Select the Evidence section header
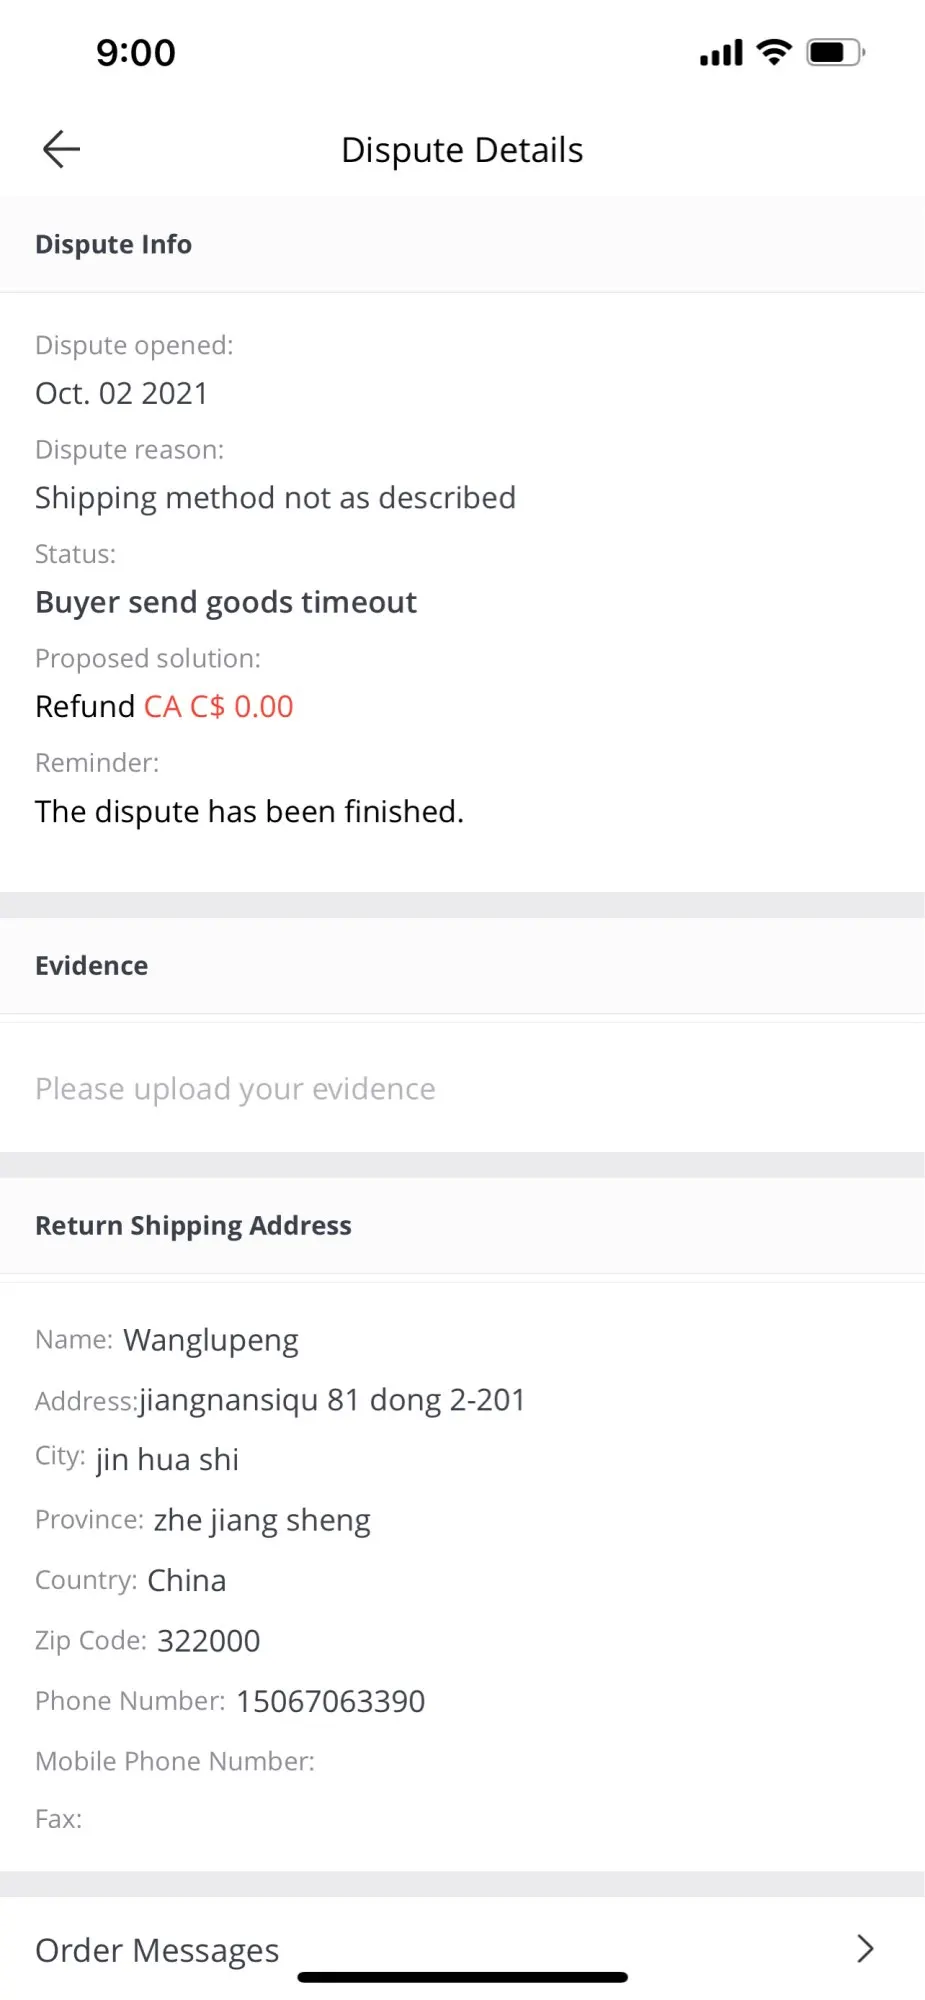Screen dimensions: 925x2000 coord(91,965)
